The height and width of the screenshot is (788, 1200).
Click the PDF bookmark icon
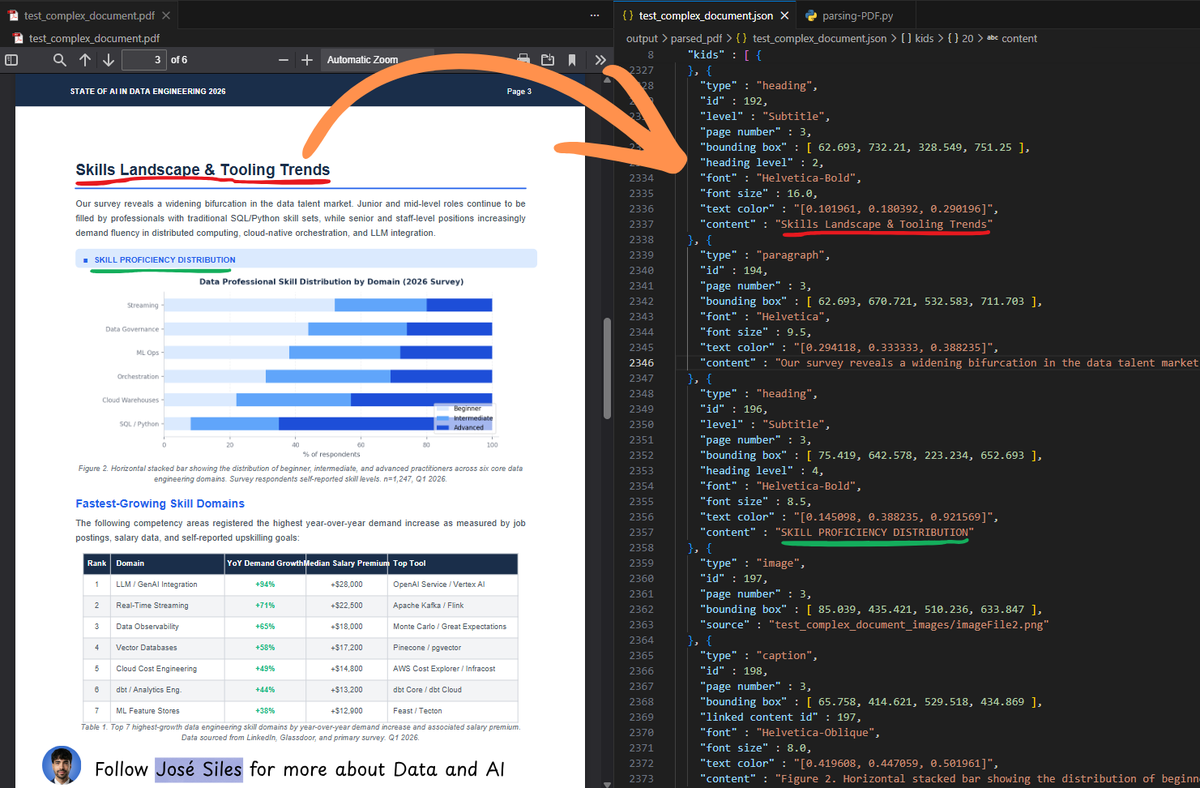point(572,60)
